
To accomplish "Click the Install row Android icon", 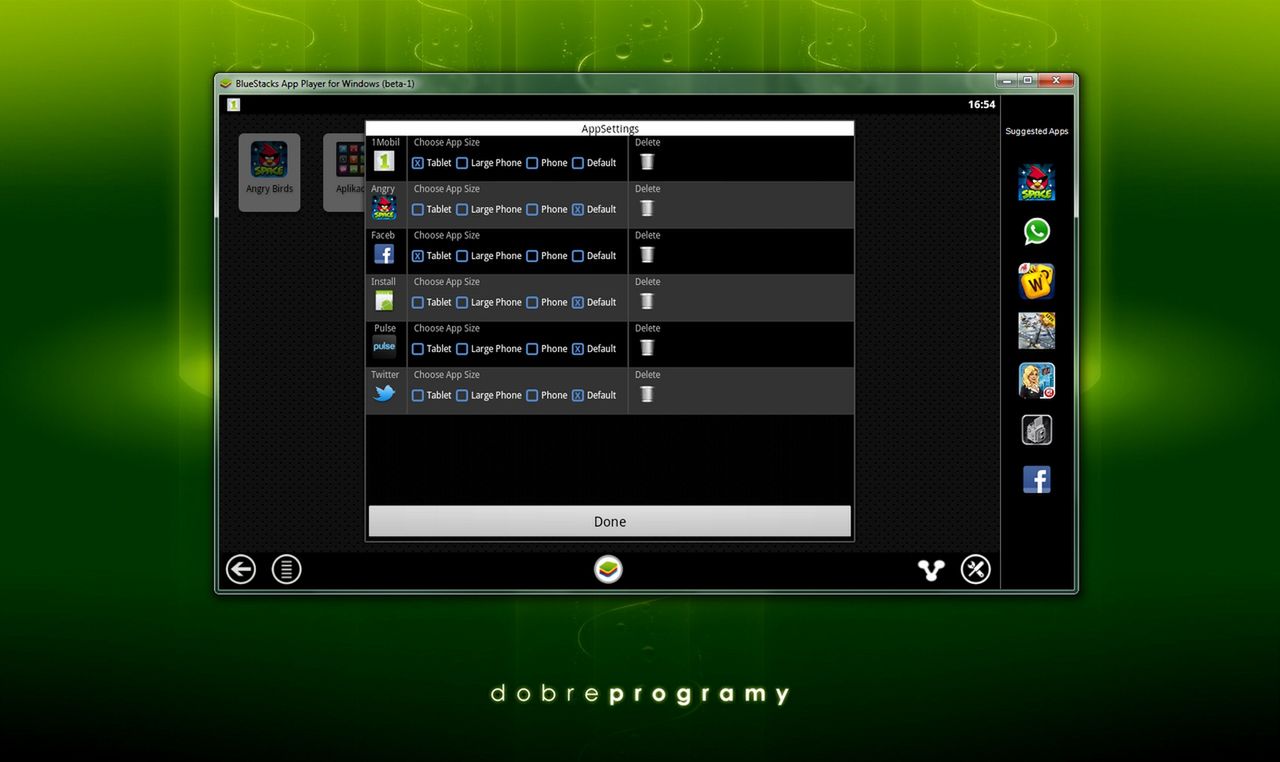I will [384, 301].
